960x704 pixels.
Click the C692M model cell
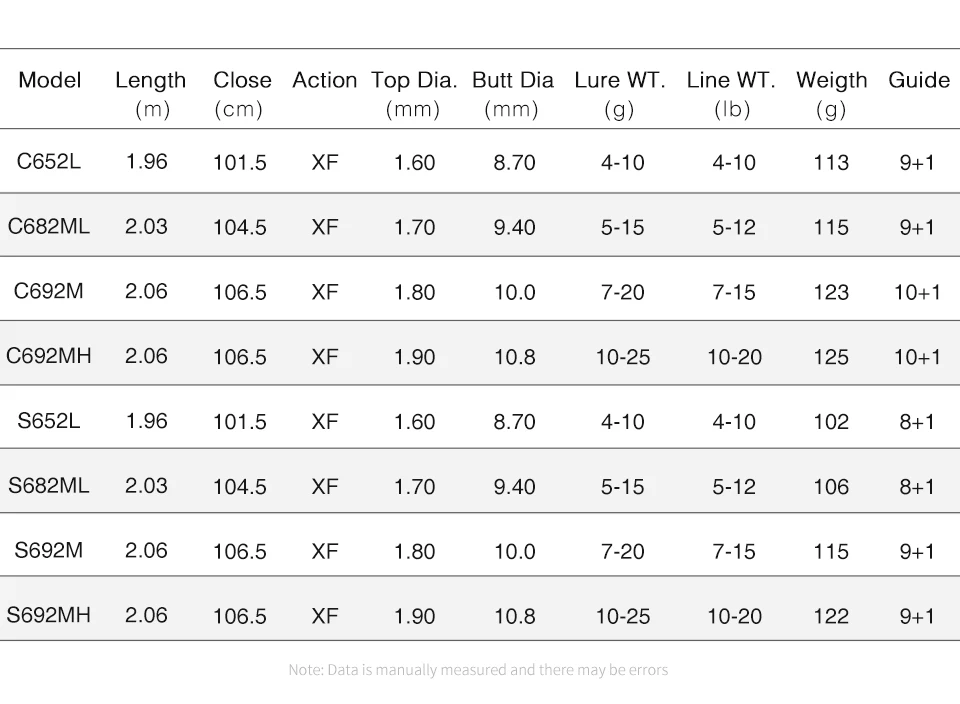point(49,291)
